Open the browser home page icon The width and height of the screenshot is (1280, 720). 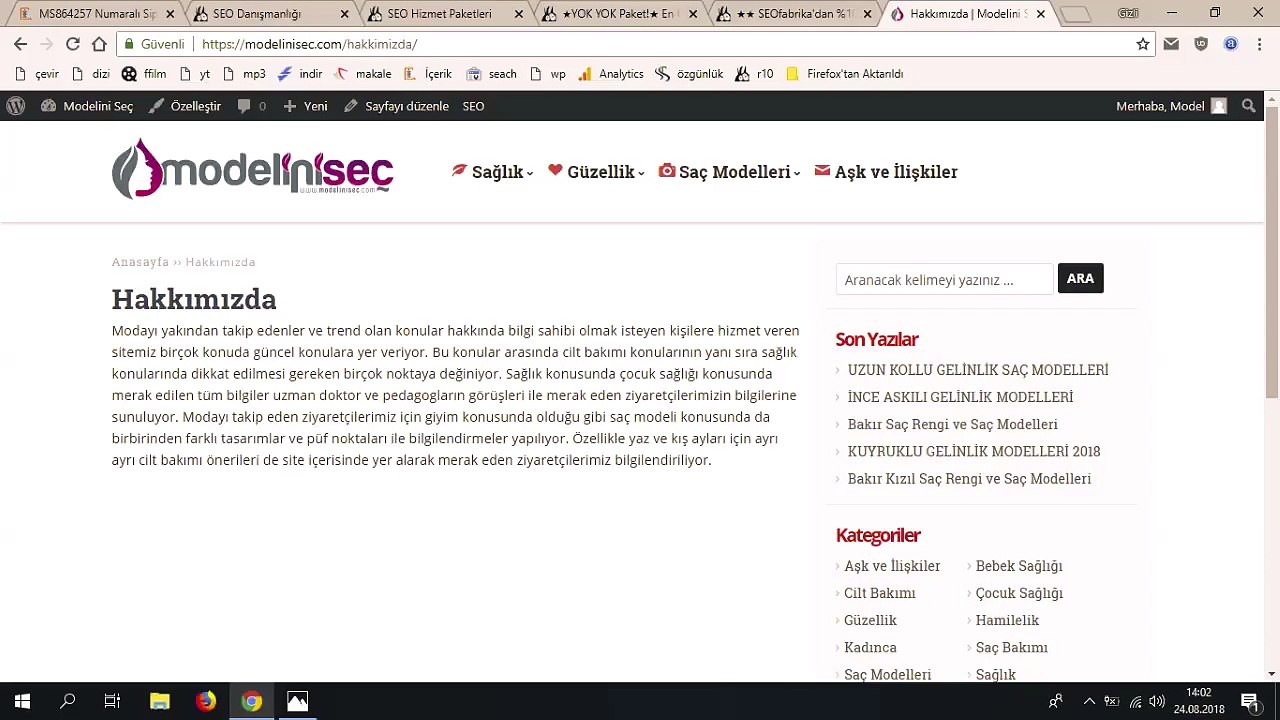pyautogui.click(x=99, y=44)
